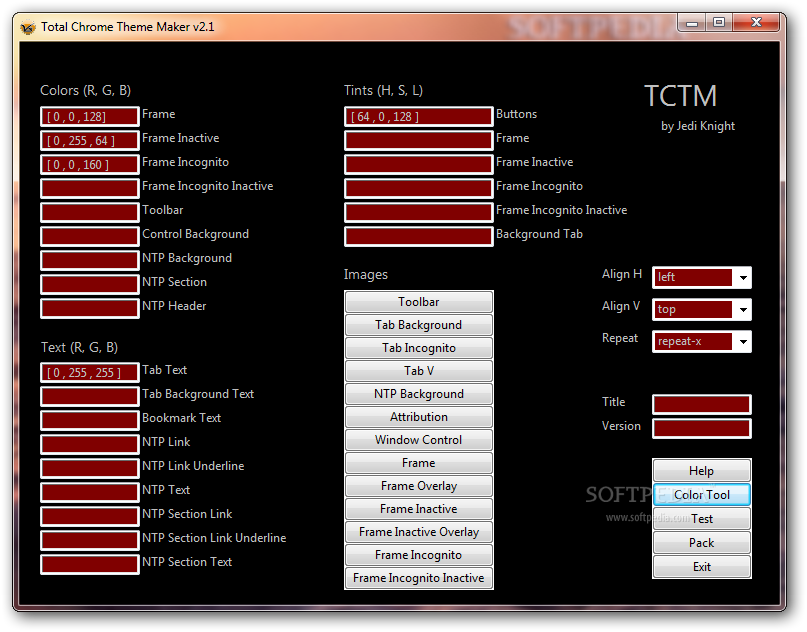Screen dimensions: 807x632
Task: Click the Frame Overlay image button
Action: pyautogui.click(x=418, y=486)
